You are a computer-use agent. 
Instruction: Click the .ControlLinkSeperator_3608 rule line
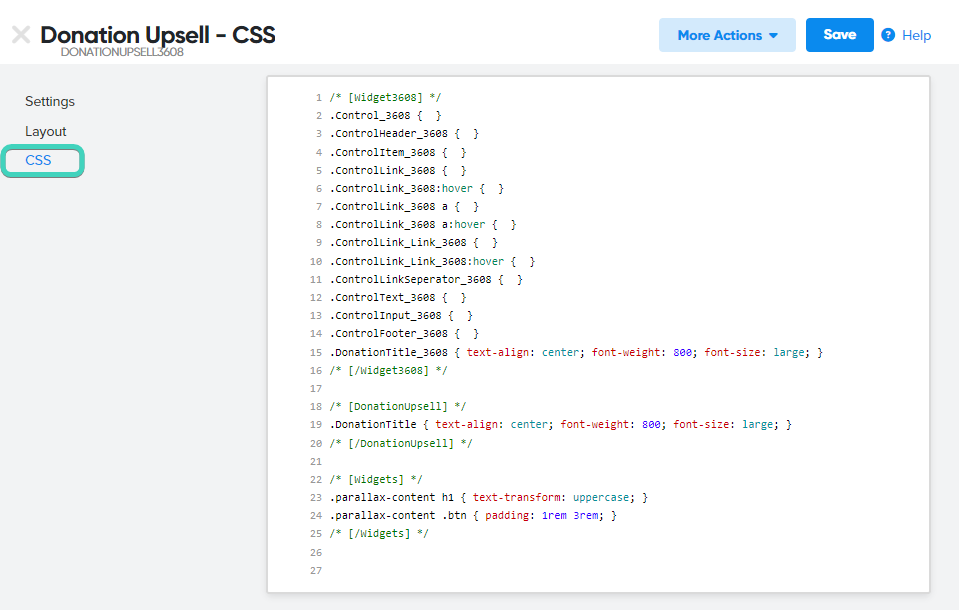click(426, 280)
